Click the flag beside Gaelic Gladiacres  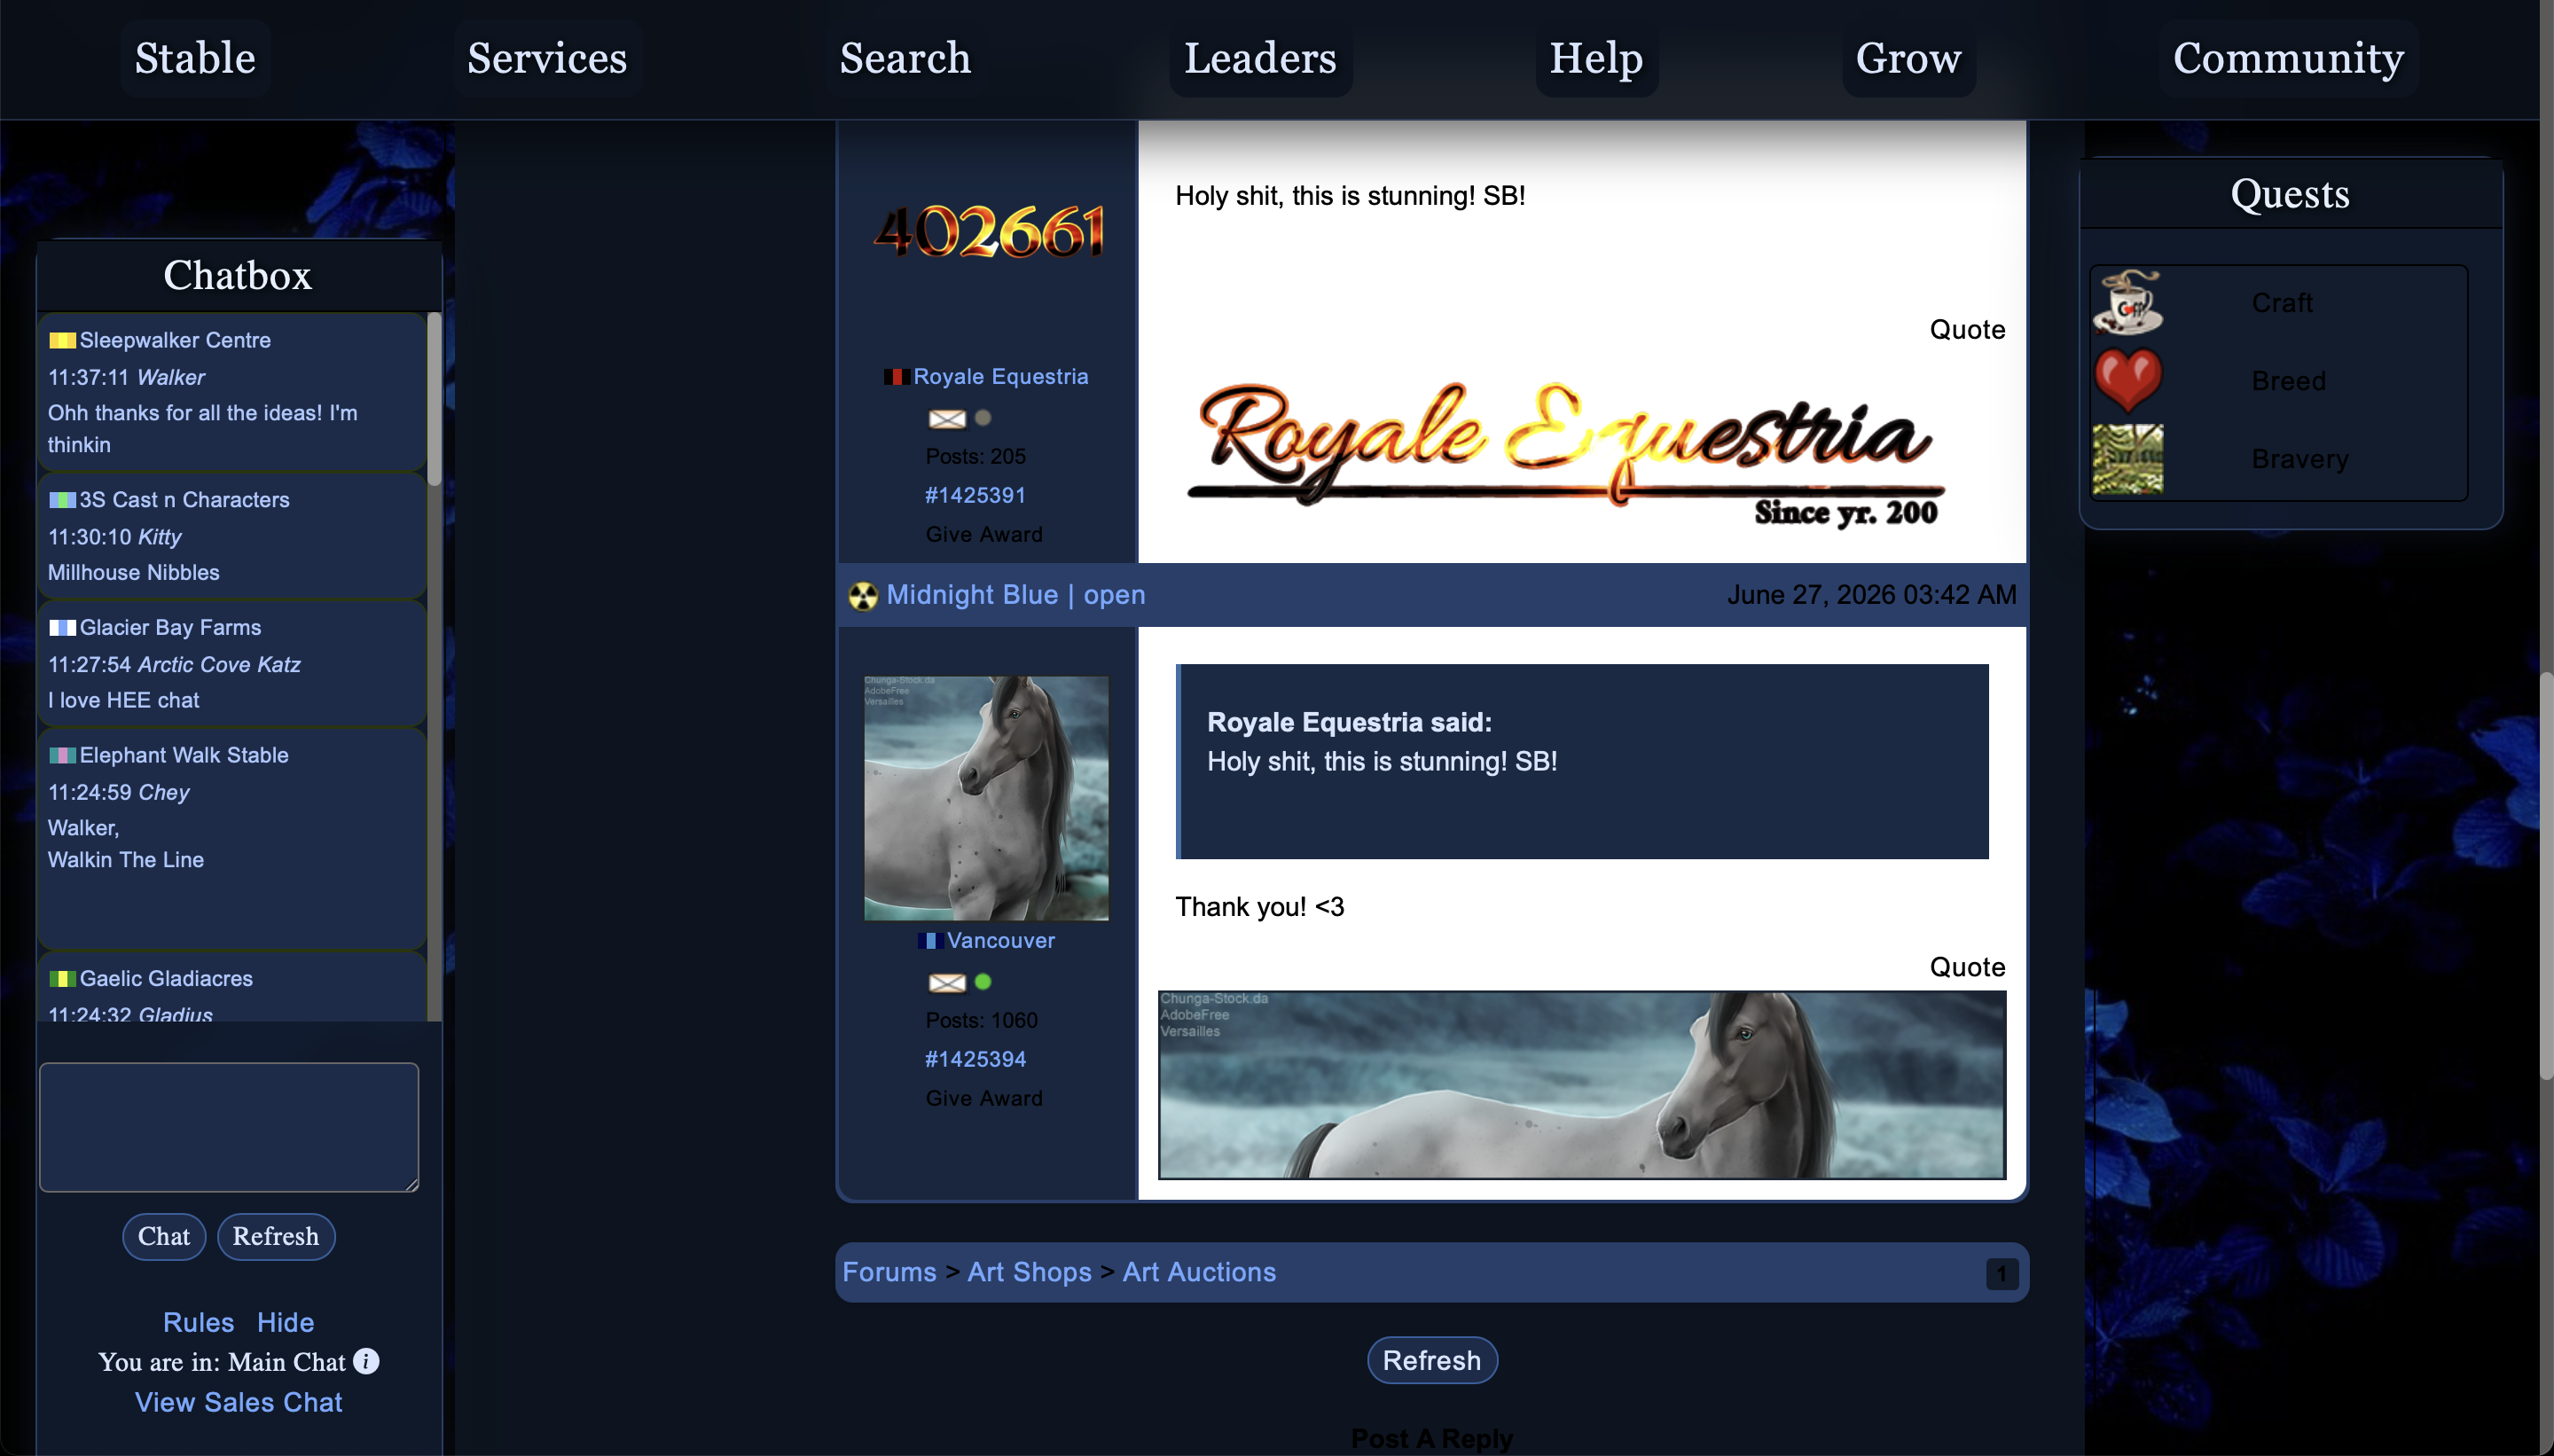[62, 979]
